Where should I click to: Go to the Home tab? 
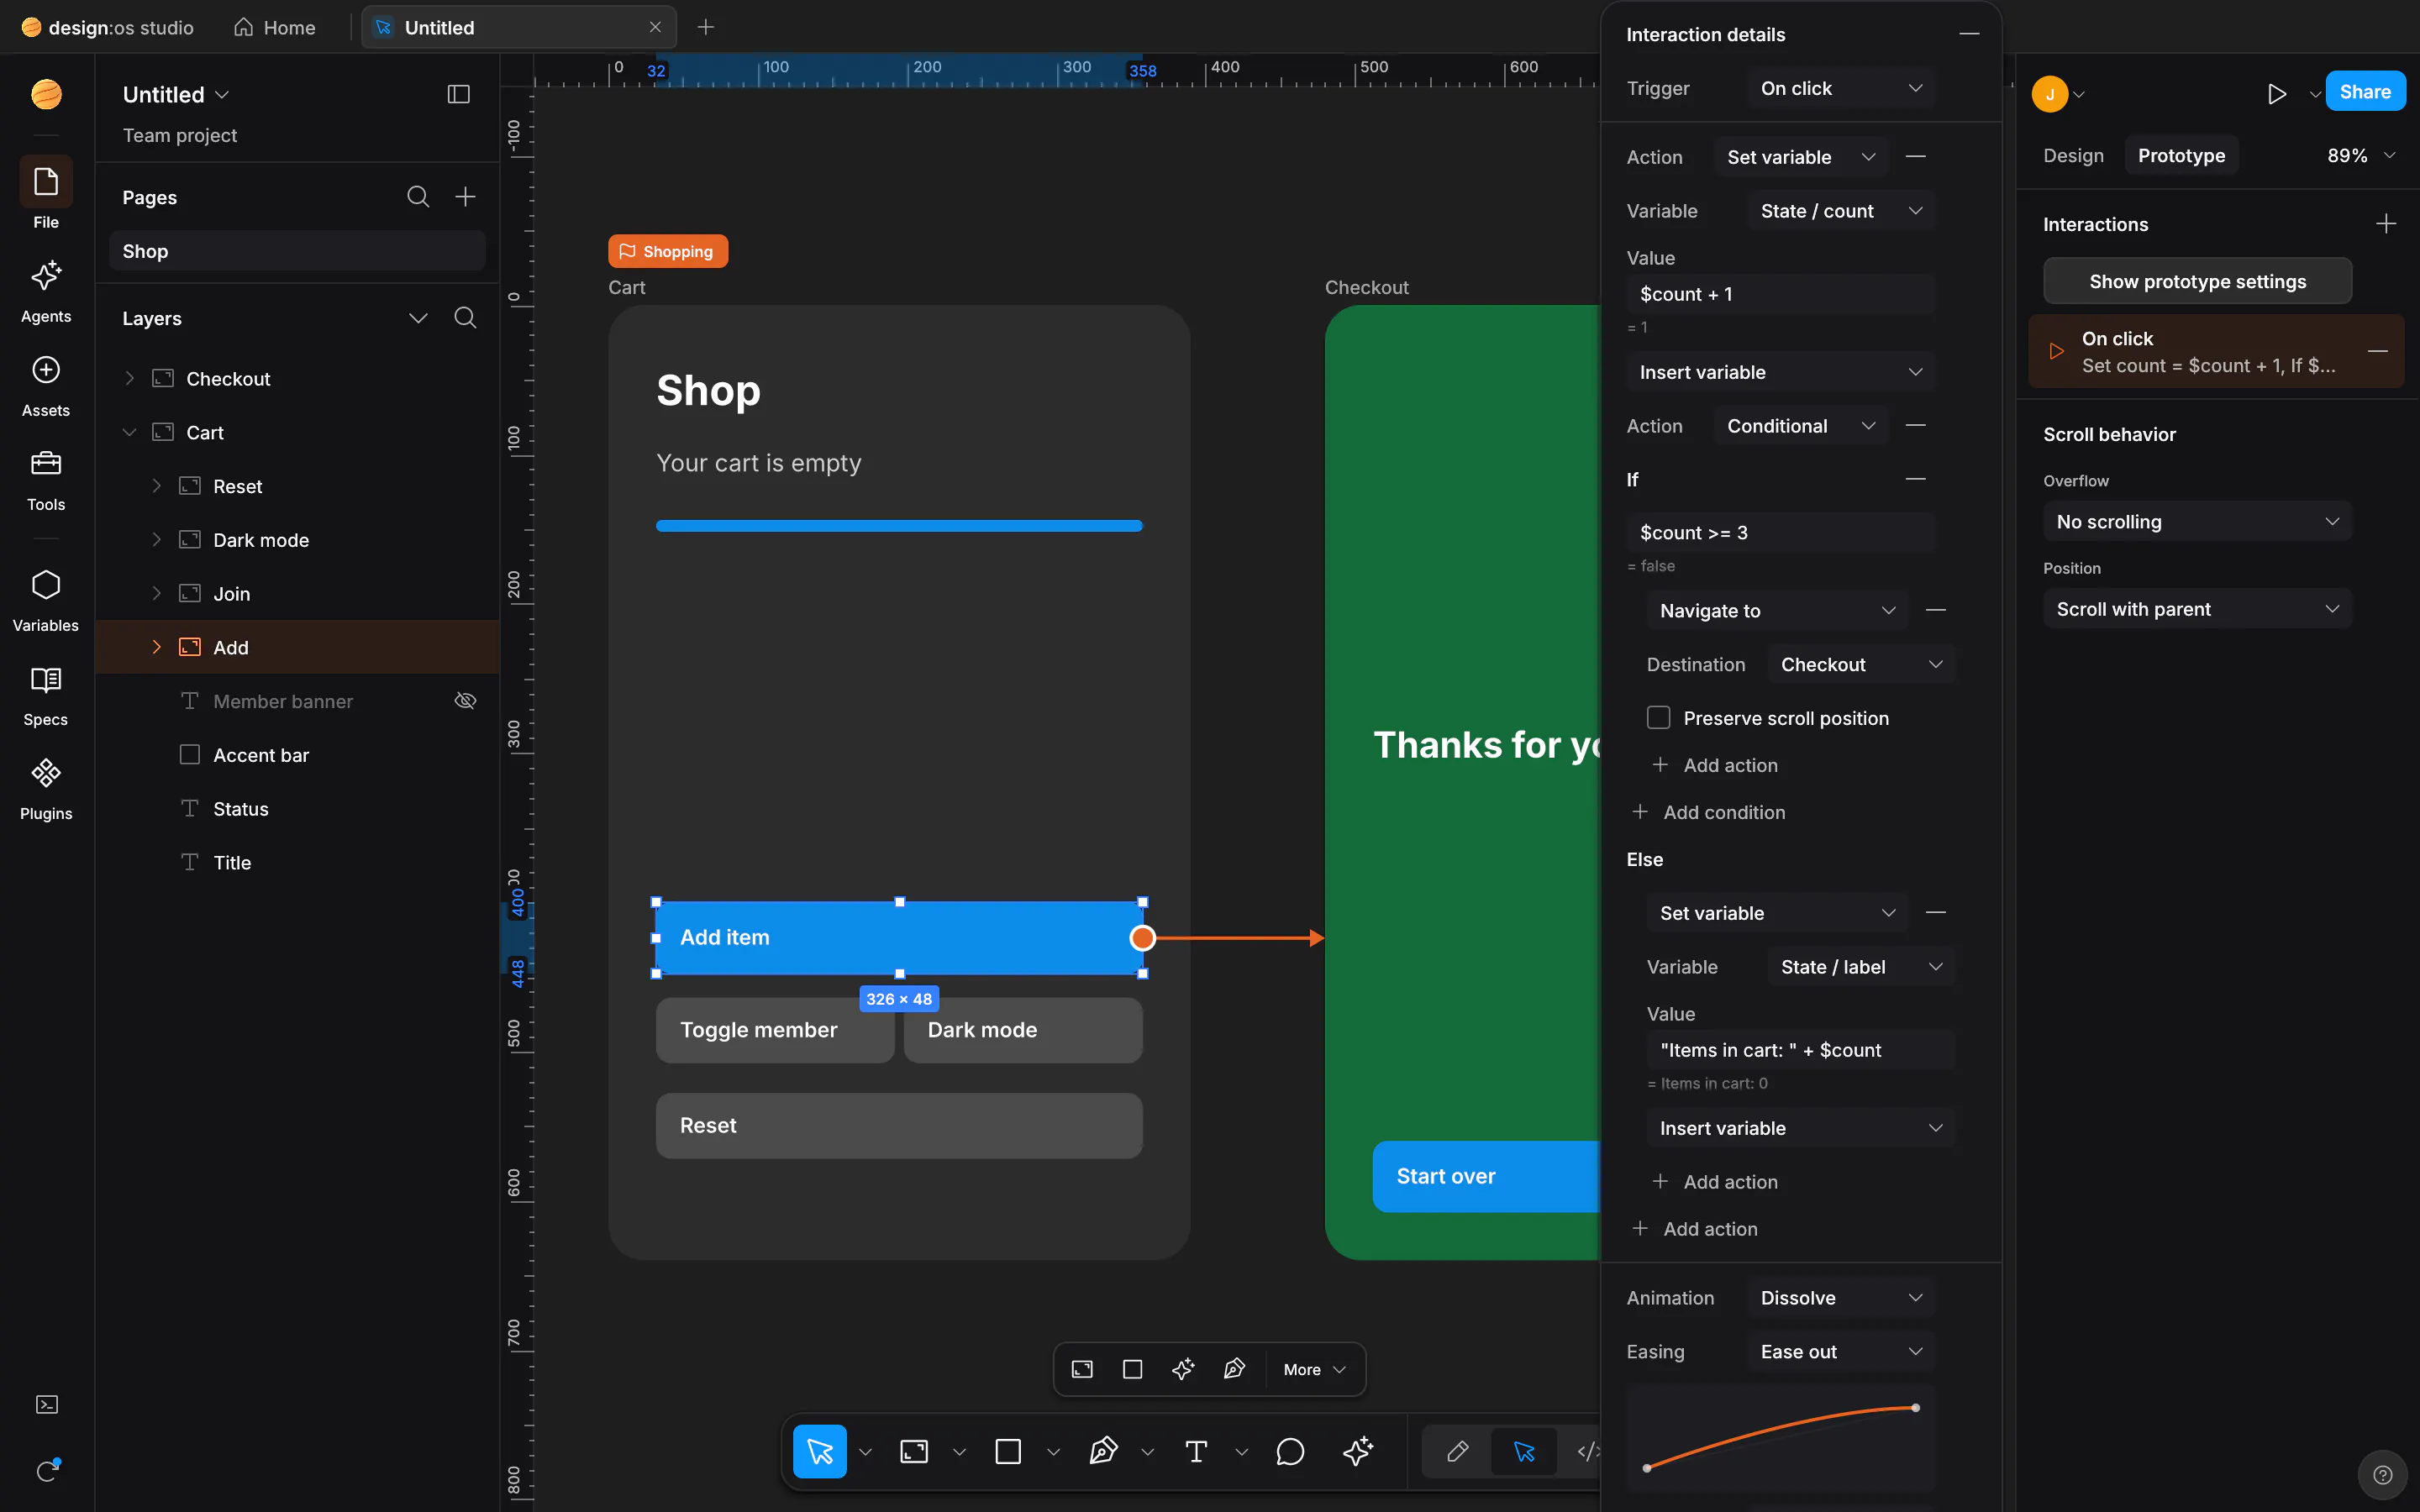pyautogui.click(x=275, y=28)
